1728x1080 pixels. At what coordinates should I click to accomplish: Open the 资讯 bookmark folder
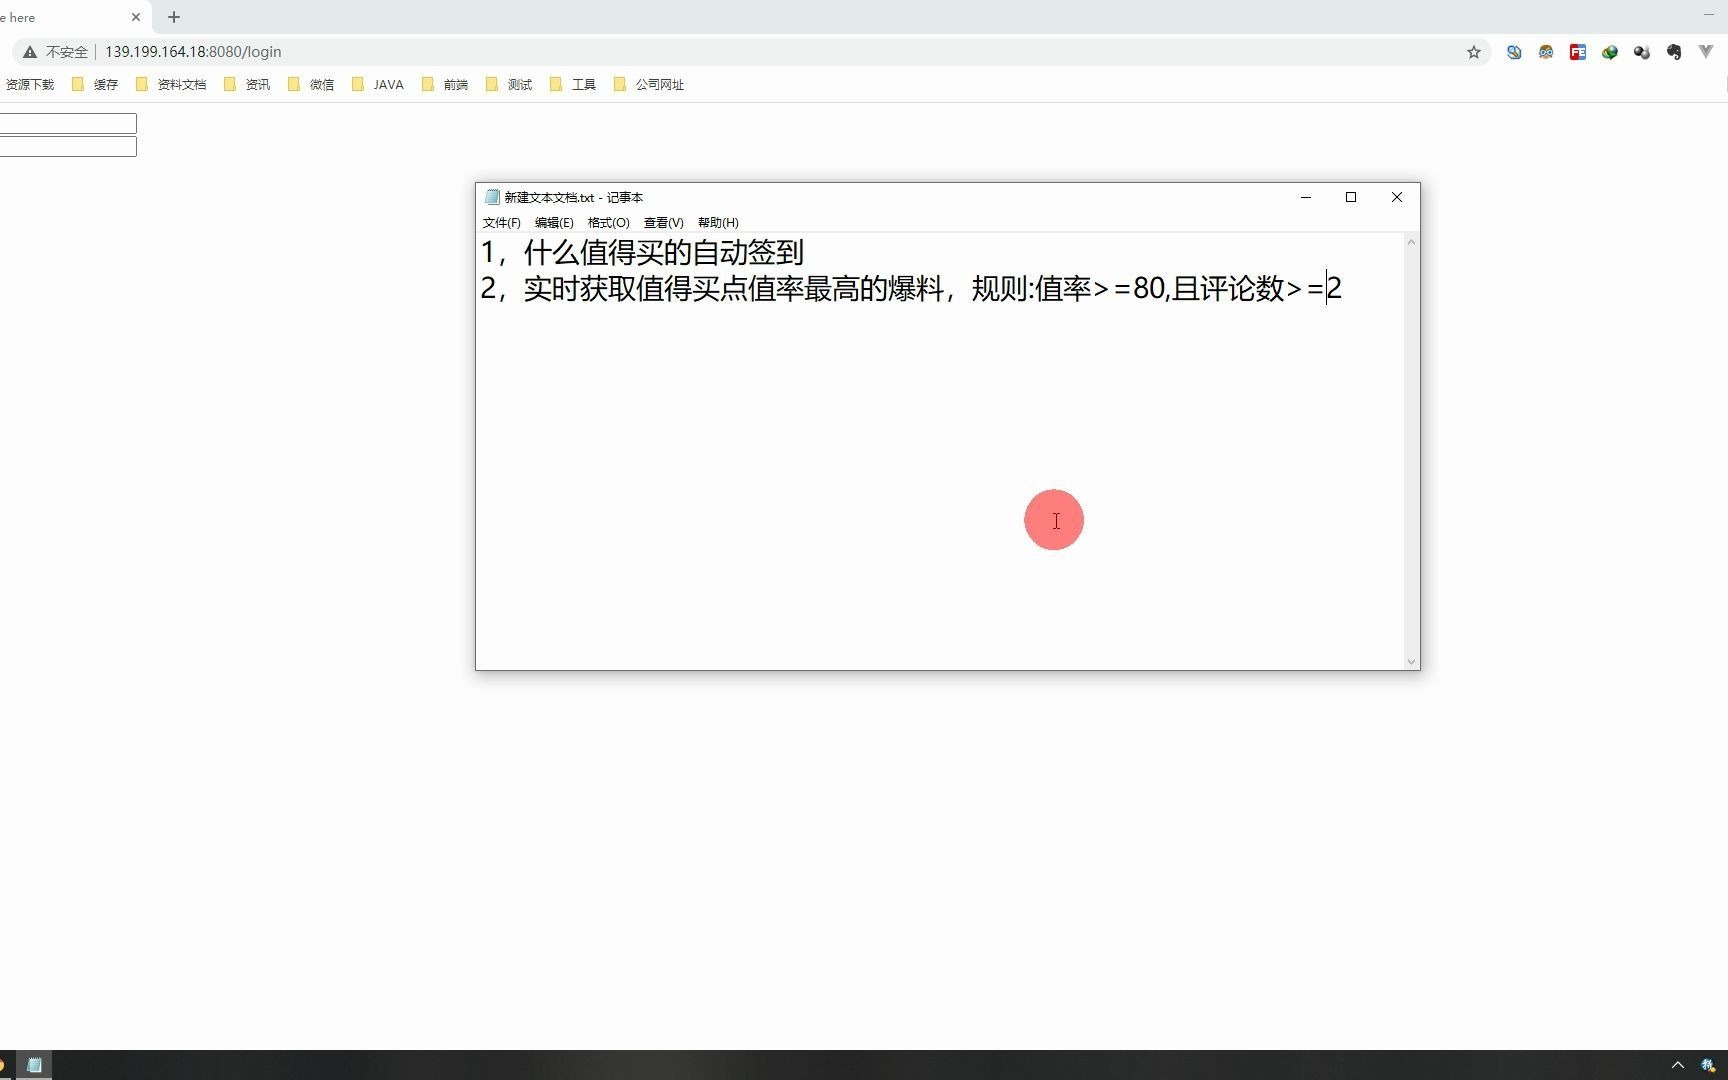click(247, 85)
